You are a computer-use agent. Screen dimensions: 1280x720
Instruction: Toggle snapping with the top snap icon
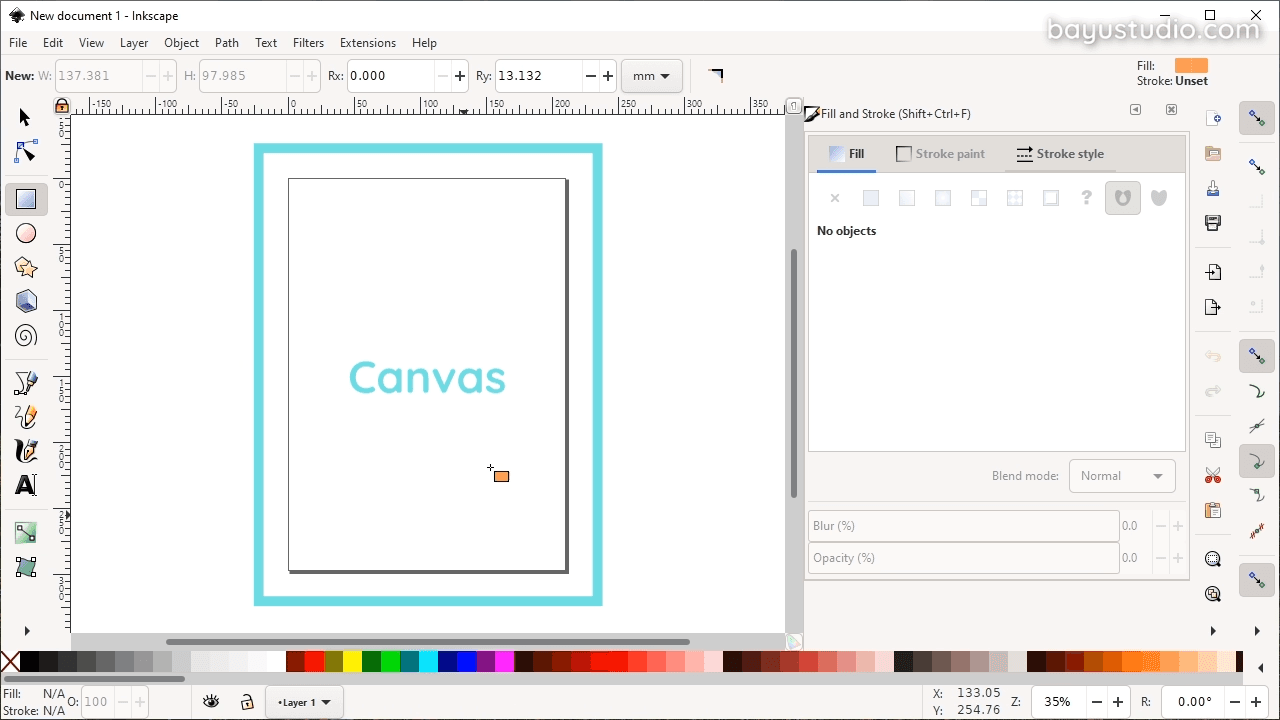point(1257,118)
